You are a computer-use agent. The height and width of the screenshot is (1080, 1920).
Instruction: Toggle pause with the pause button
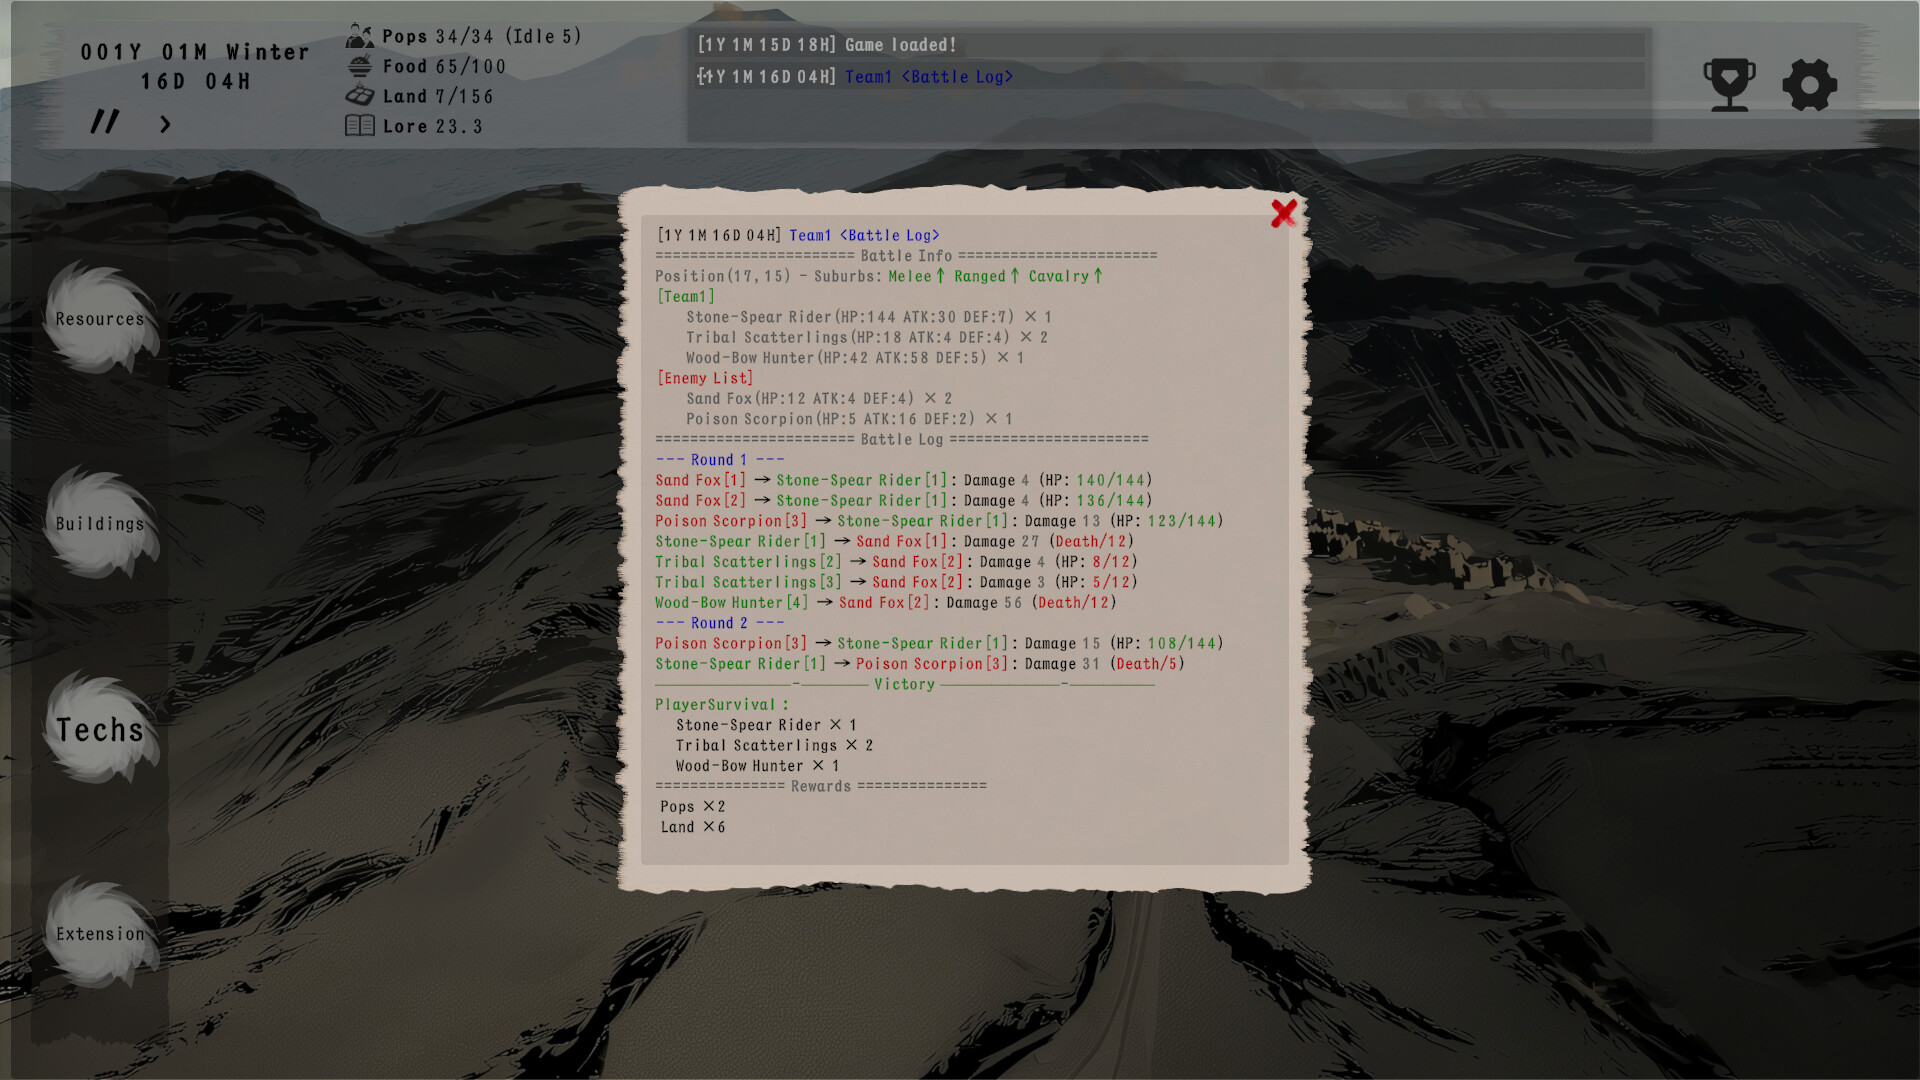104,122
